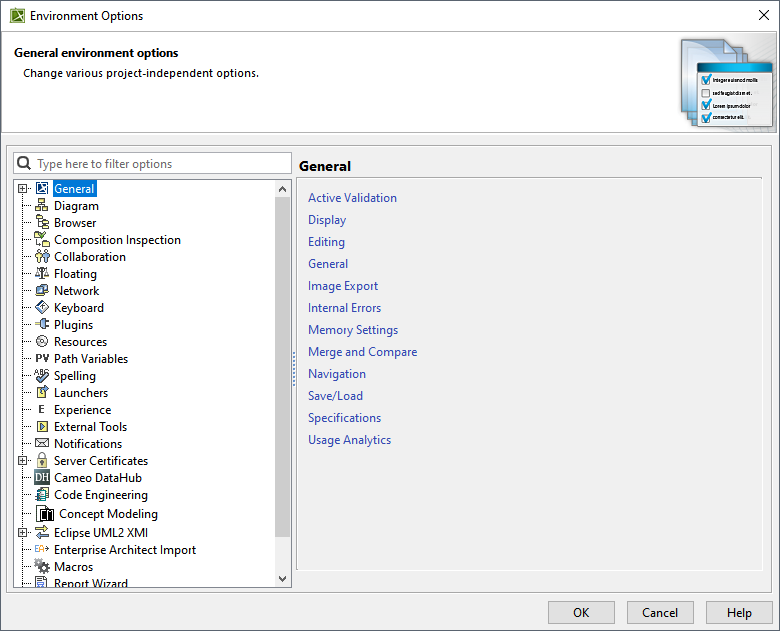Click the Notifications envelope icon
780x631 pixels.
(x=42, y=444)
